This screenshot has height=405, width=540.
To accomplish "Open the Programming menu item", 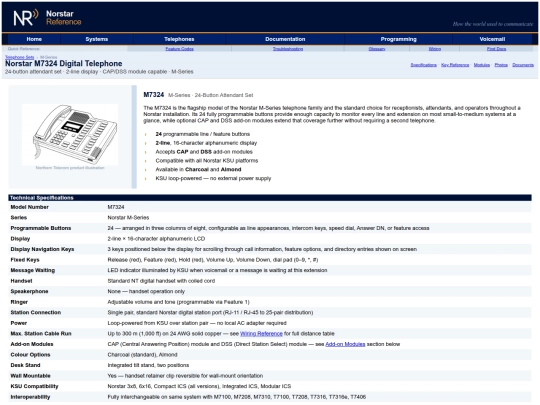I will click(x=398, y=39).
